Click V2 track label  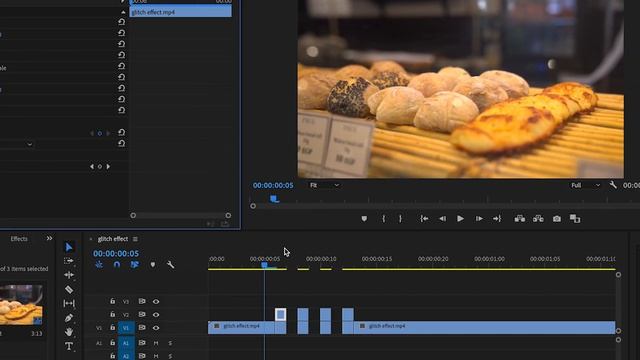coord(126,315)
